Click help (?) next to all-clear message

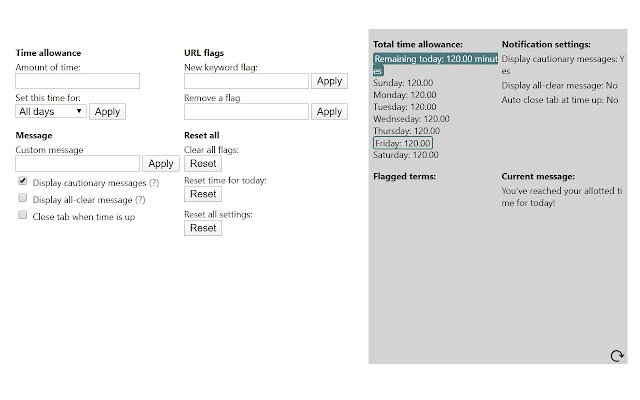pos(139,199)
